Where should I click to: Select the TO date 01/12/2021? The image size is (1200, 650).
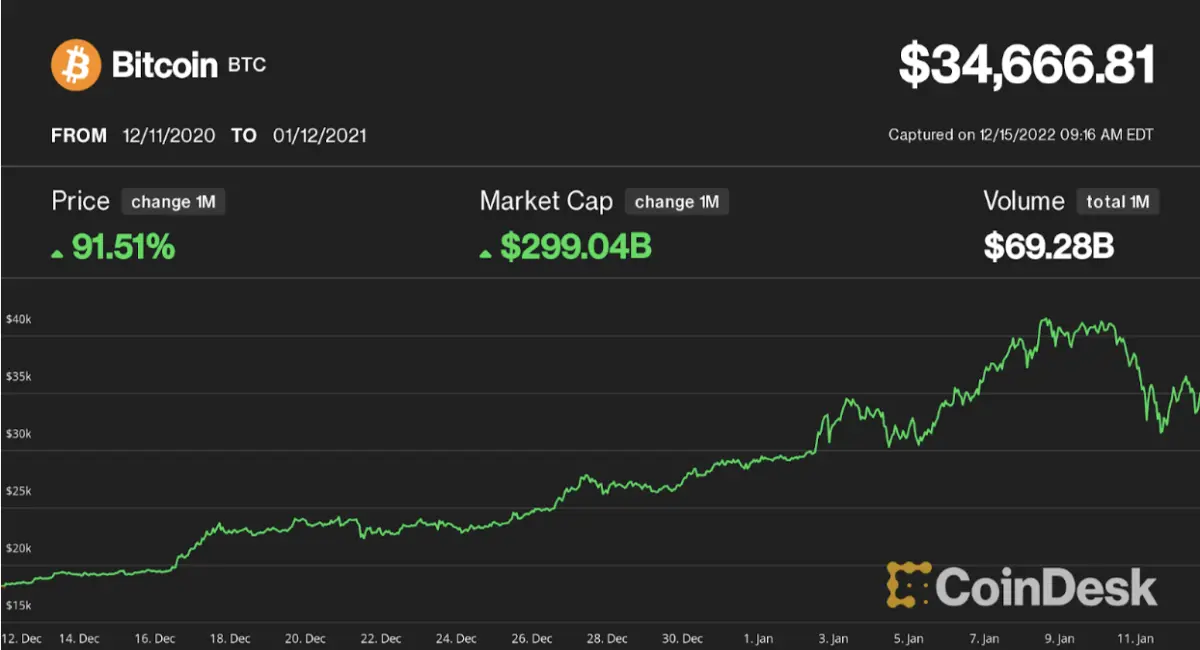(319, 135)
